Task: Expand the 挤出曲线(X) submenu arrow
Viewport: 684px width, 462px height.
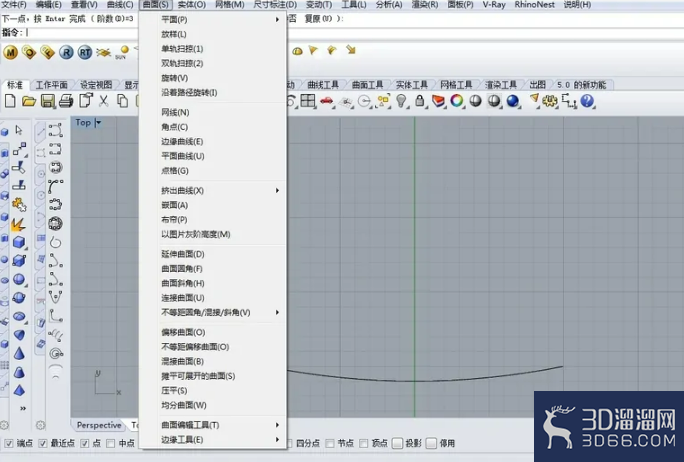Action: coord(277,191)
